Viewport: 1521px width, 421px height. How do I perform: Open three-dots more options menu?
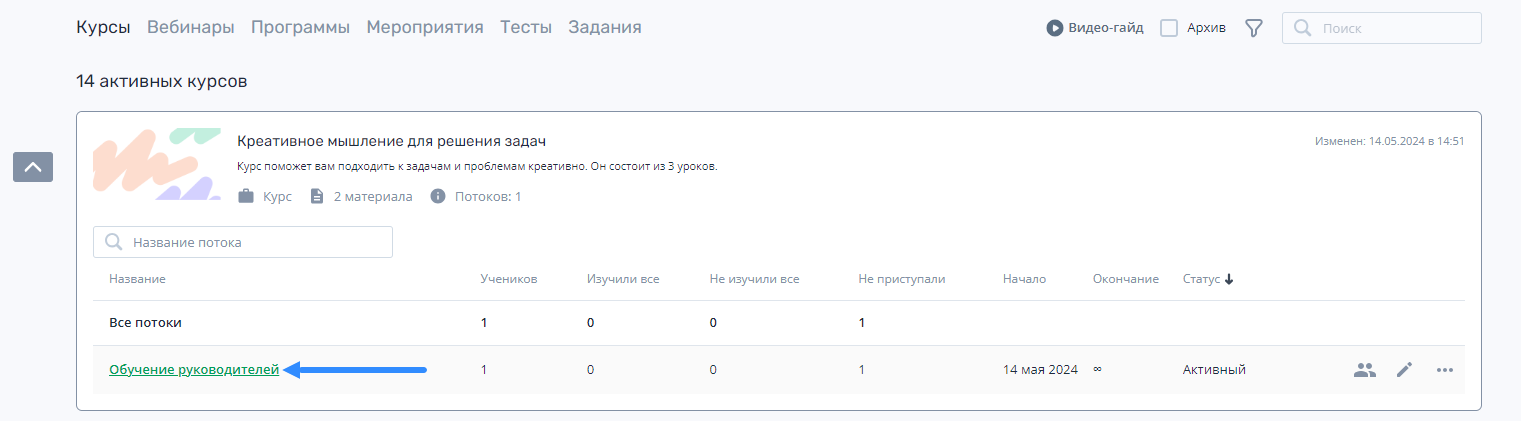[1444, 370]
